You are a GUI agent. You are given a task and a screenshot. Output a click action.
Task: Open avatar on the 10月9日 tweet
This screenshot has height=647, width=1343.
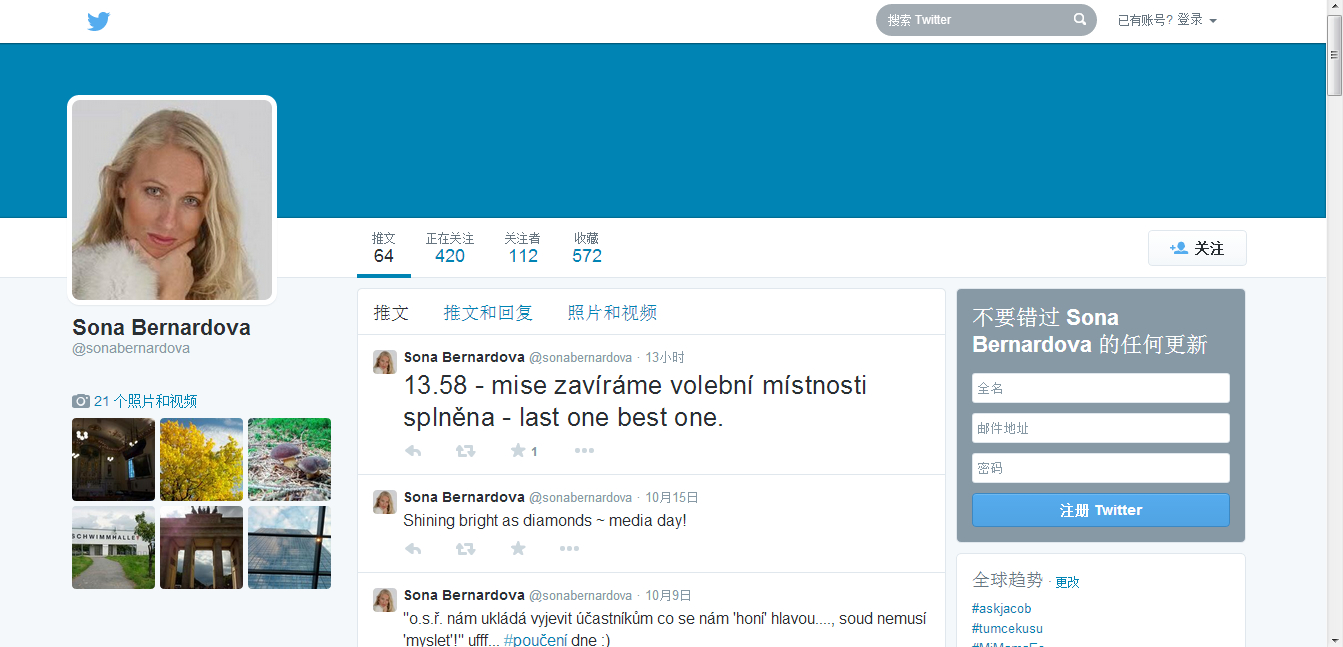[x=385, y=600]
